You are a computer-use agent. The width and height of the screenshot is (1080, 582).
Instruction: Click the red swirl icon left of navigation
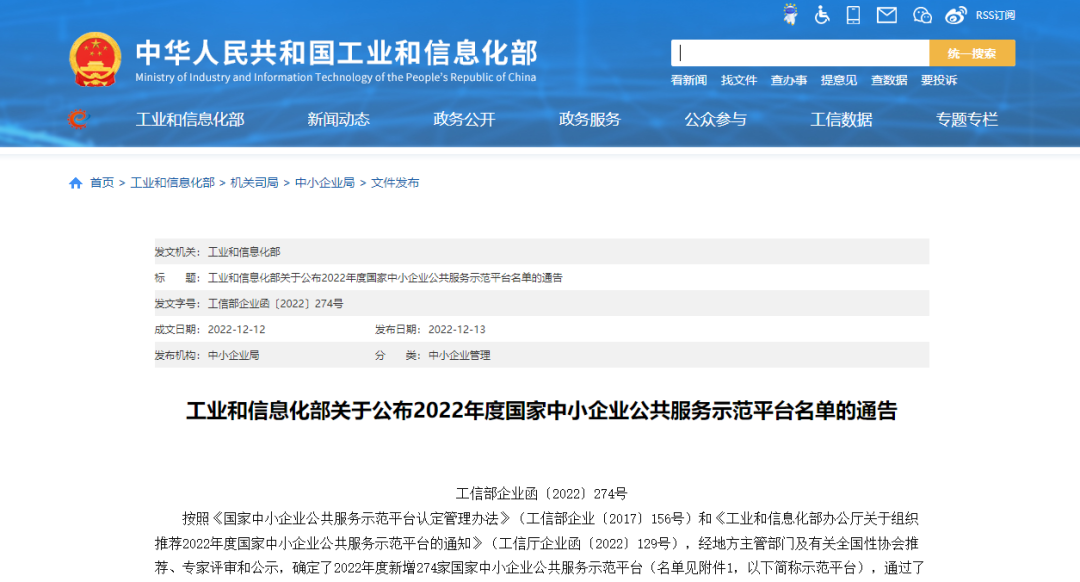(79, 119)
